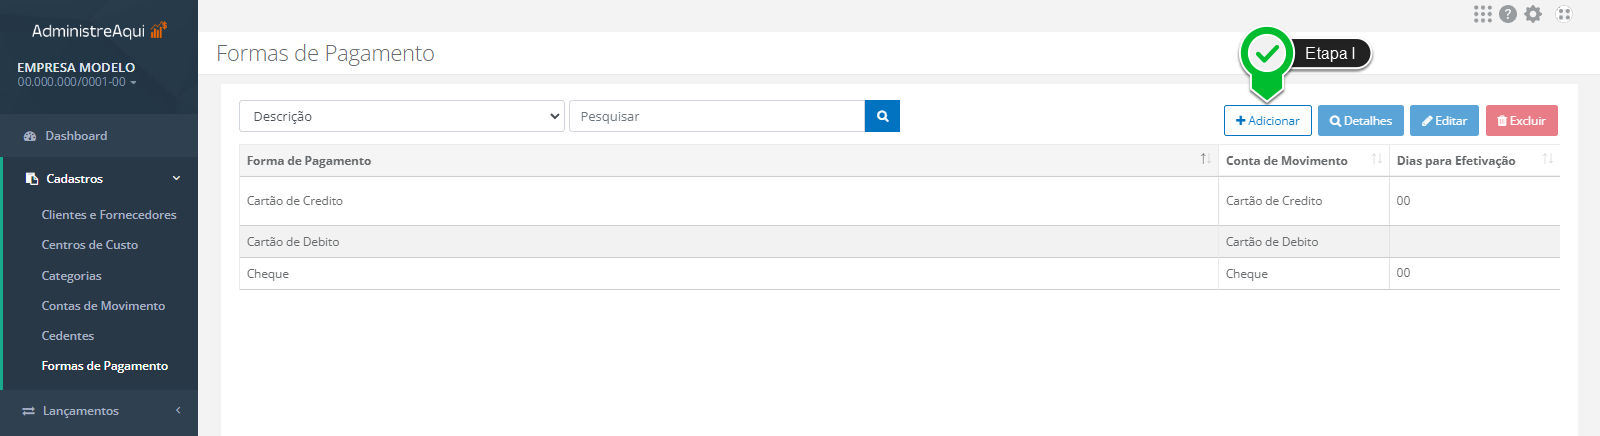Click the Editar button
Image resolution: width=1600 pixels, height=436 pixels.
click(1444, 121)
